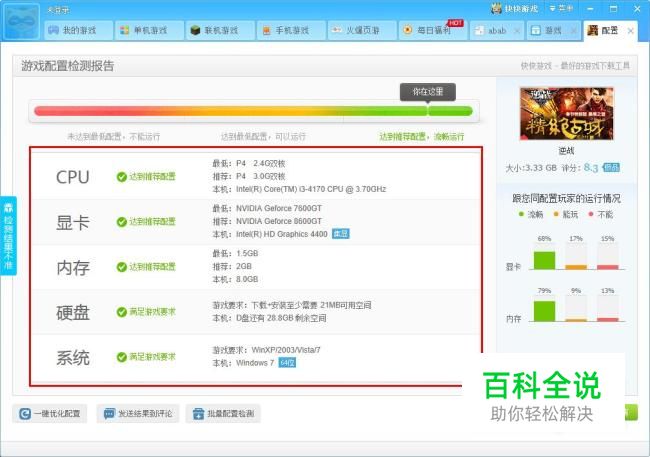Screen dimensions: 650x457
Task: Open the 菜单 dropdown menu
Action: coord(561,8)
